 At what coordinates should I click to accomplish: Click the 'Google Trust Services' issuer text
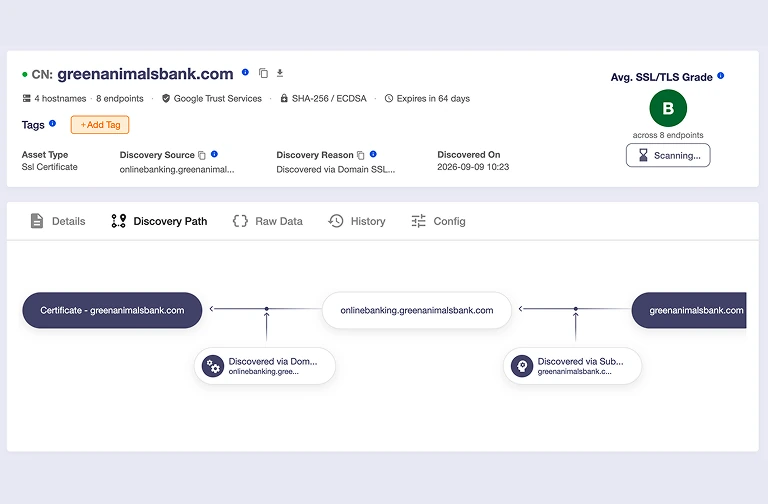(218, 98)
